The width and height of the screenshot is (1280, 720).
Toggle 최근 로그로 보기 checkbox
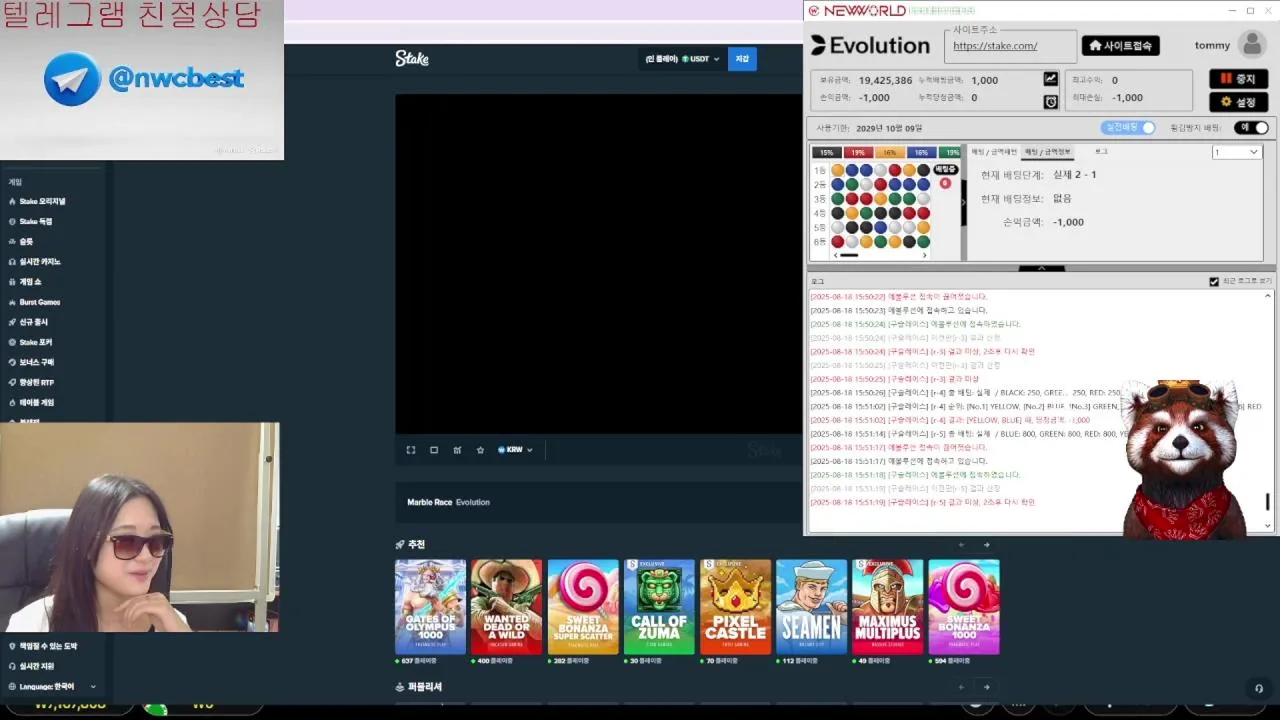click(x=1214, y=282)
